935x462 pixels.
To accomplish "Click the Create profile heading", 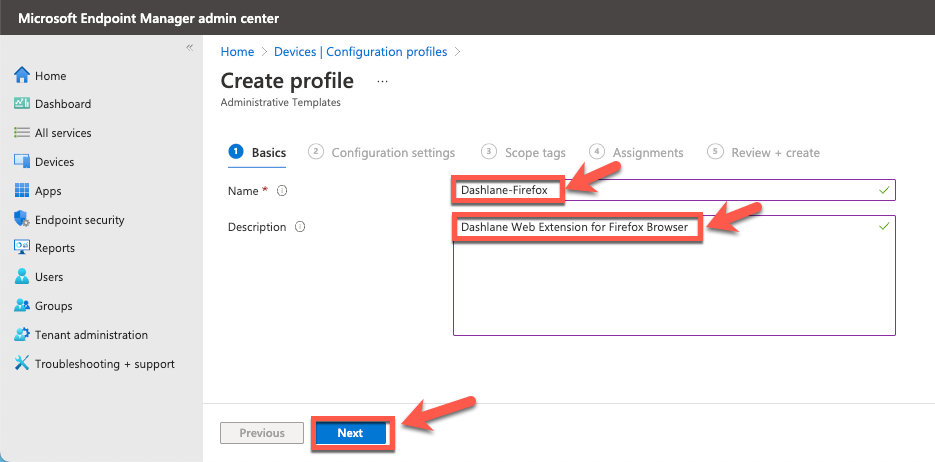I will click(287, 80).
